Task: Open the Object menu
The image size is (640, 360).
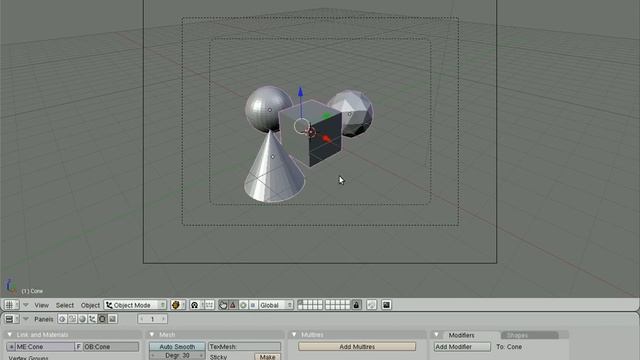Action: (x=90, y=305)
